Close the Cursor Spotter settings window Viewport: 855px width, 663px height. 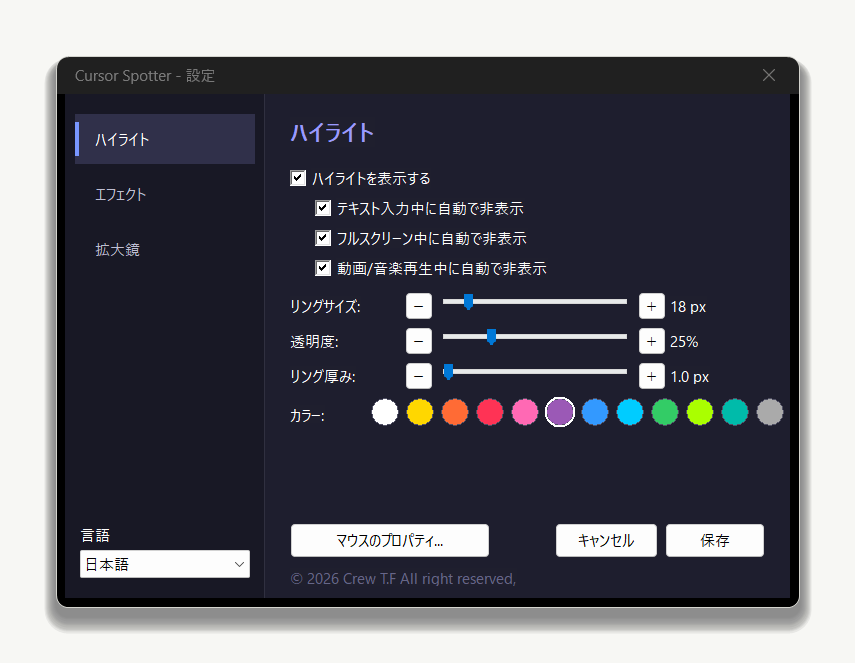[x=769, y=75]
